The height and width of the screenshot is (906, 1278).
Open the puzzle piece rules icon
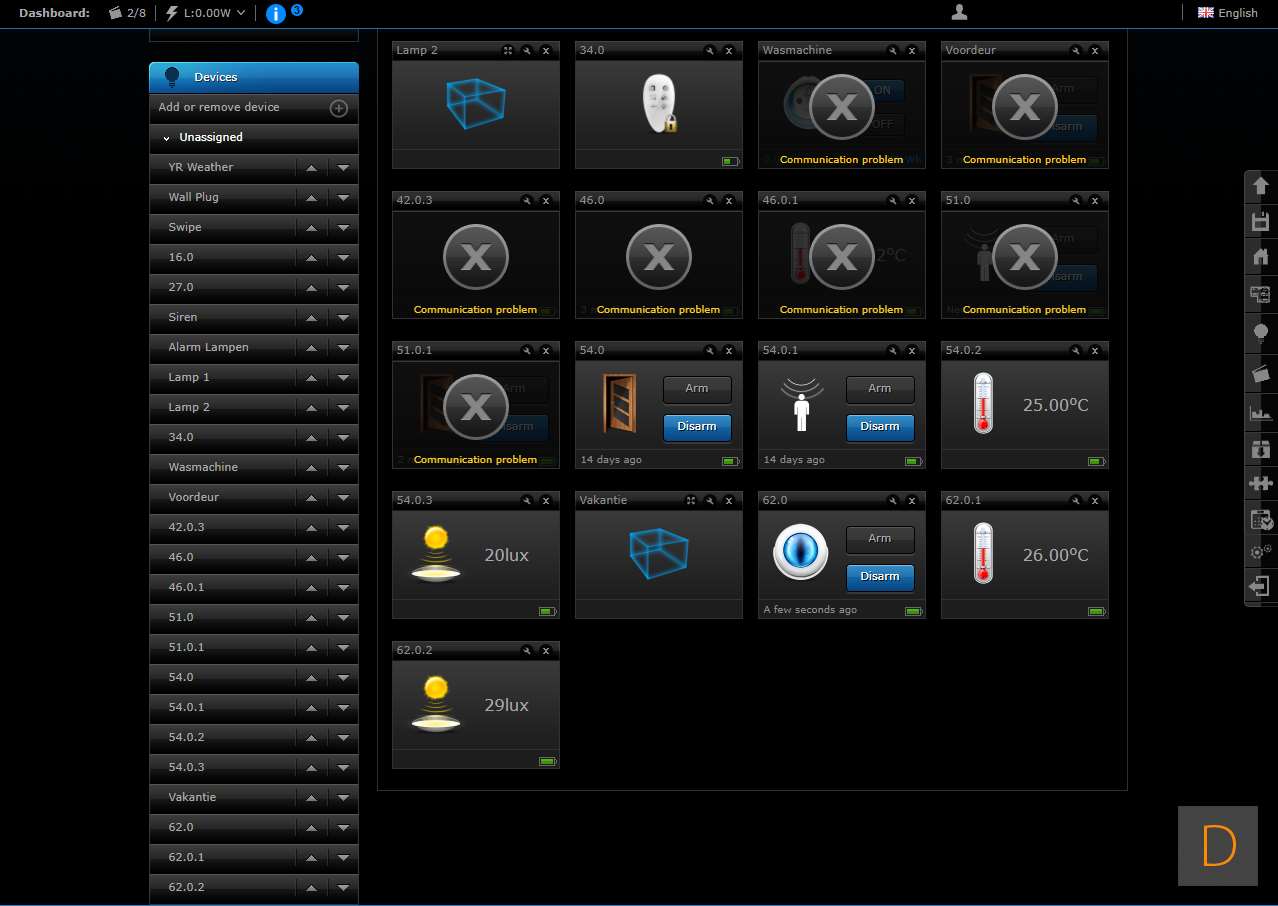tap(1260, 484)
